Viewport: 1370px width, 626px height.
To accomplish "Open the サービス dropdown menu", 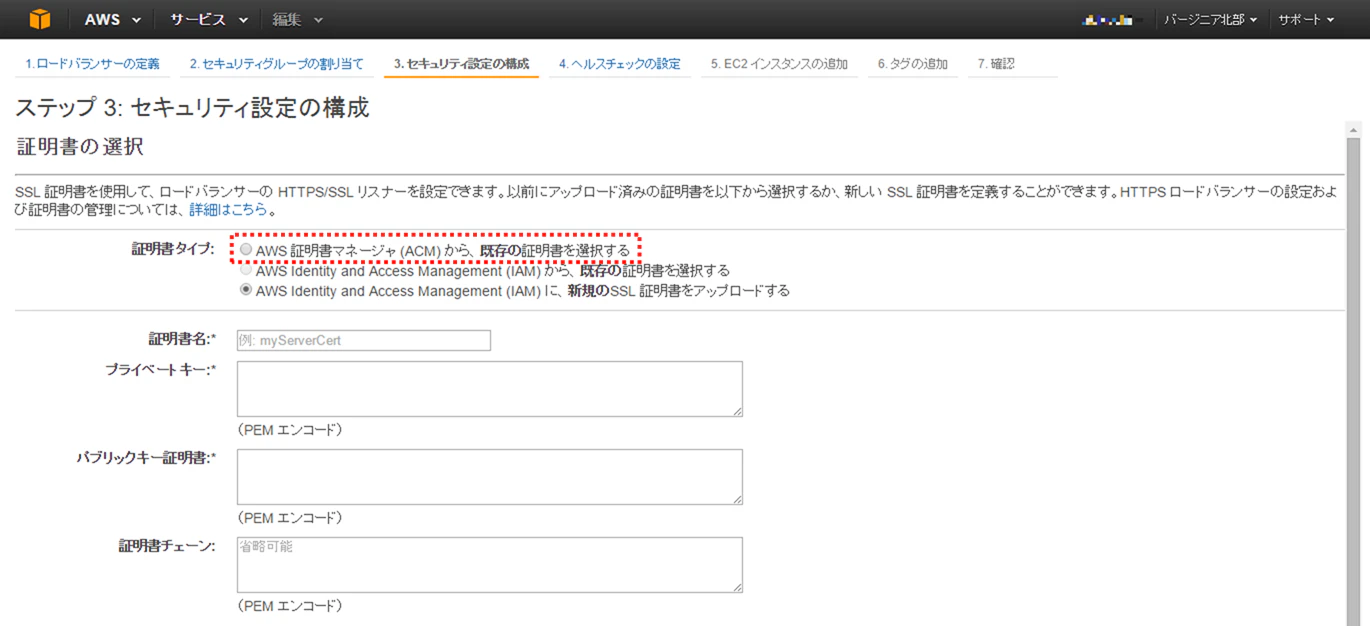I will [209, 20].
